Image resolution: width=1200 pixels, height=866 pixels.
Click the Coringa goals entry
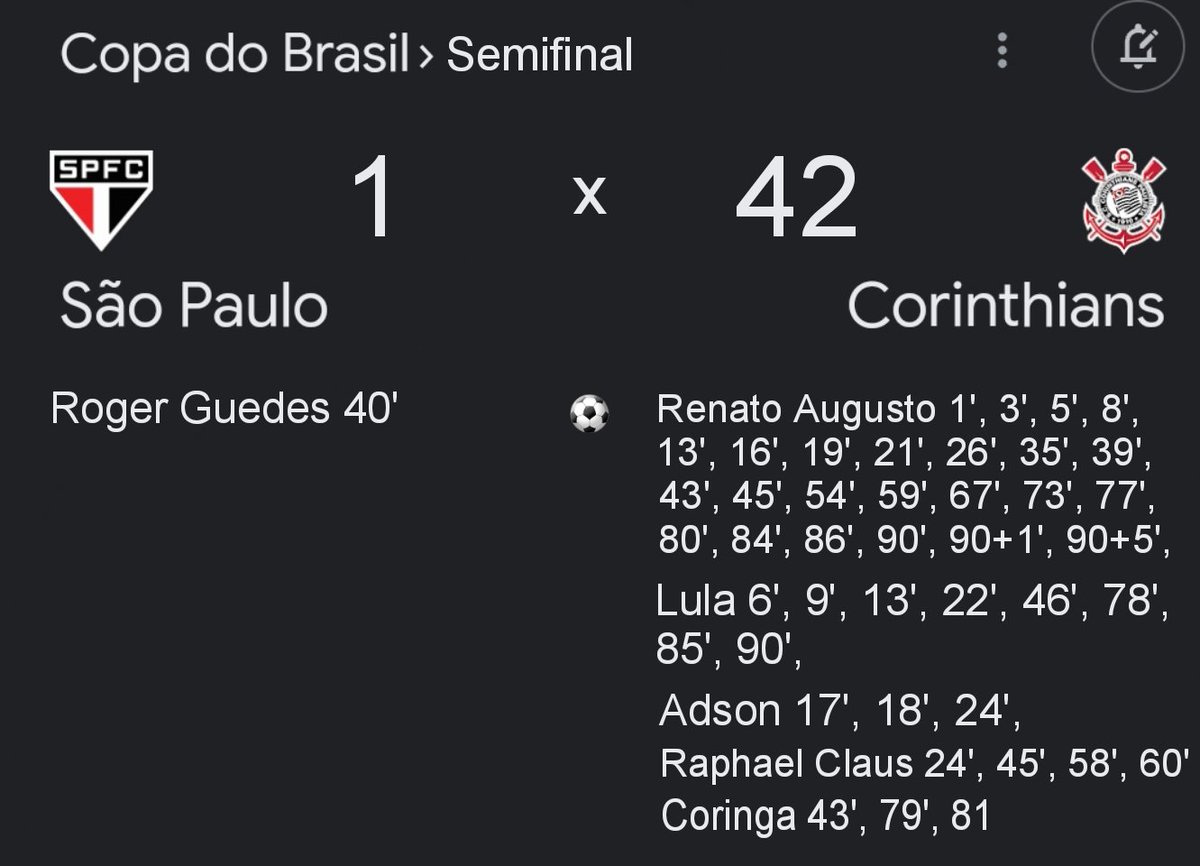pos(826,816)
